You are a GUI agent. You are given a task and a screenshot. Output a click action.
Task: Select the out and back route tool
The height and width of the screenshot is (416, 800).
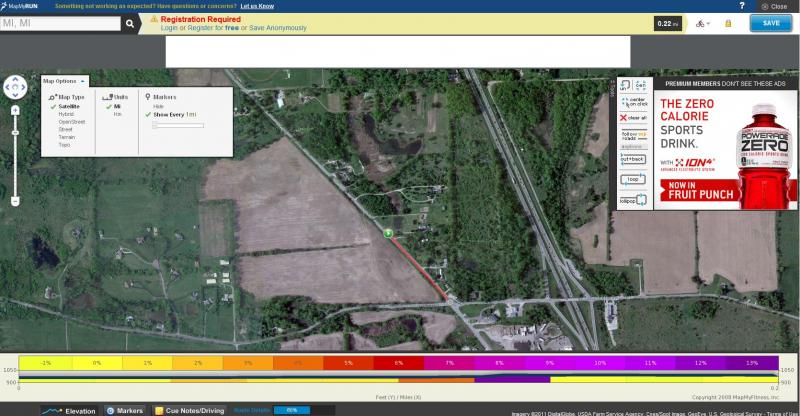[x=634, y=157]
